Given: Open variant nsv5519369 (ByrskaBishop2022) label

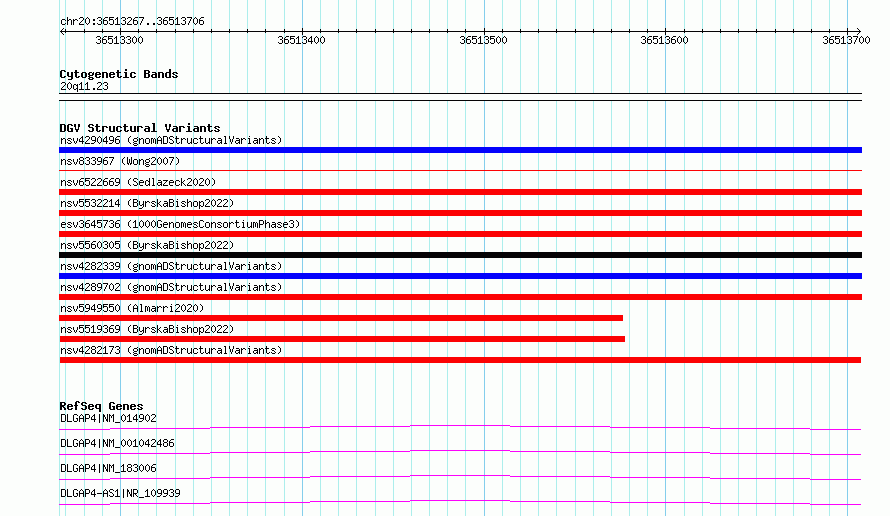Looking at the screenshot, I should (x=147, y=329).
